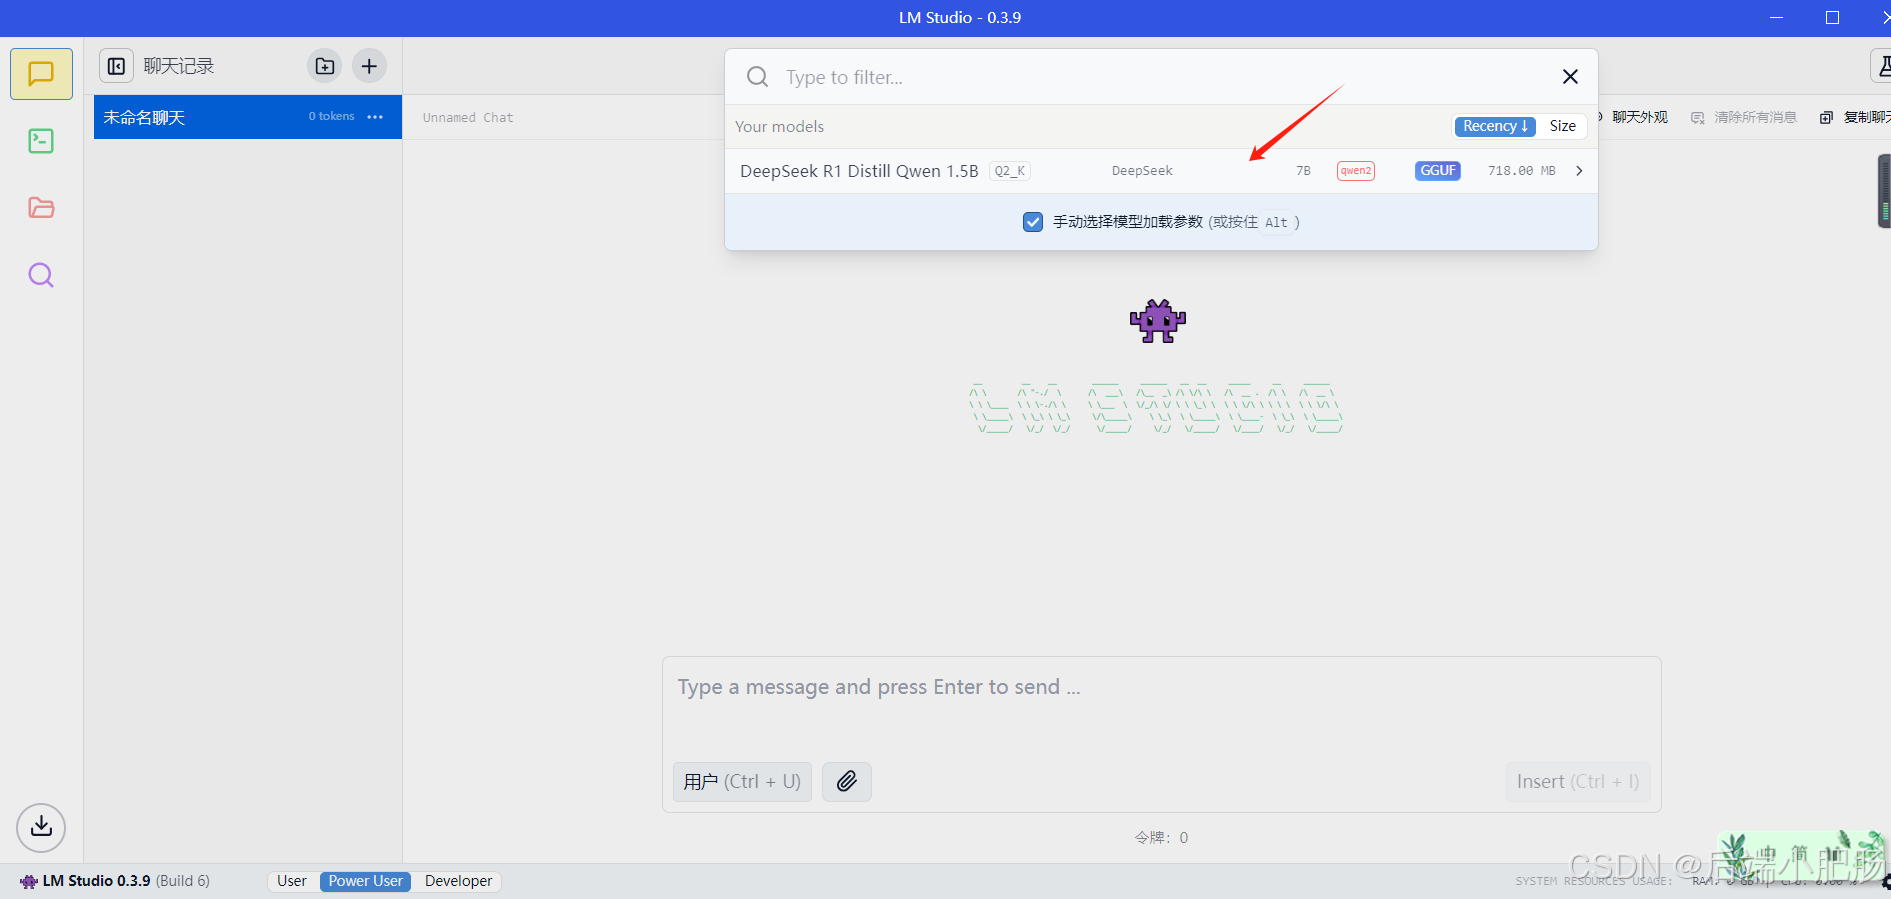Screen dimensions: 1891x899
Task: Toggle manual model load parameters checkbox
Action: click(1033, 222)
